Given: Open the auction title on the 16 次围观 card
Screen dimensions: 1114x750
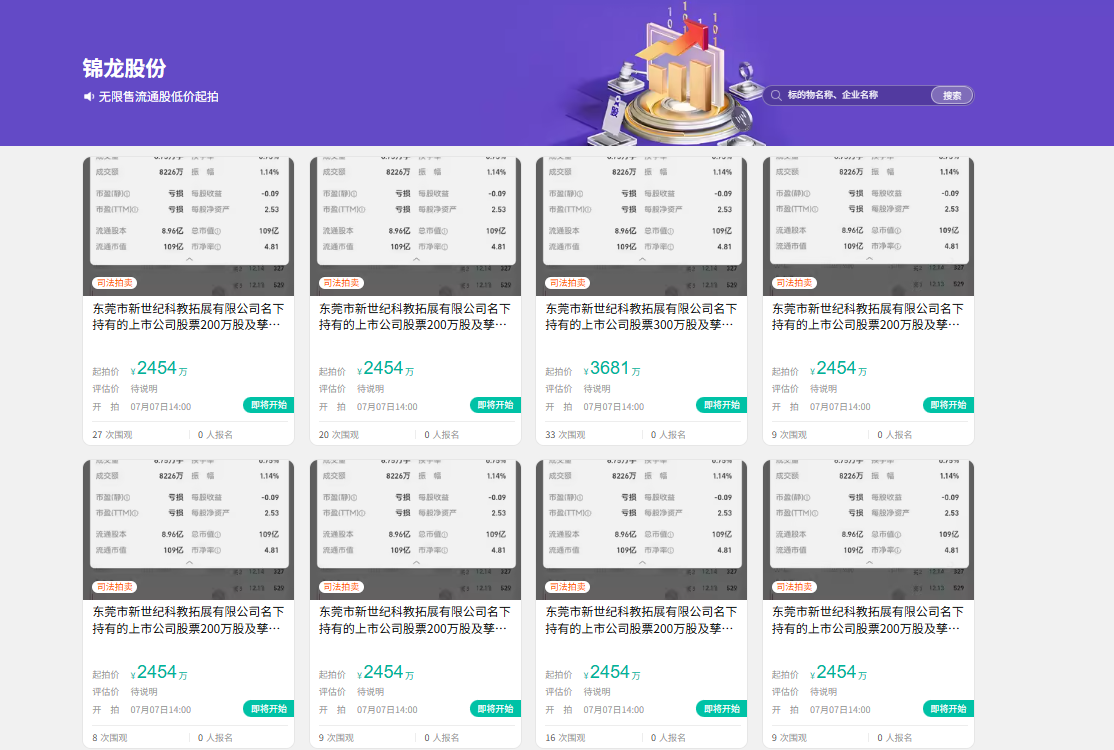Looking at the screenshot, I should click(641, 620).
